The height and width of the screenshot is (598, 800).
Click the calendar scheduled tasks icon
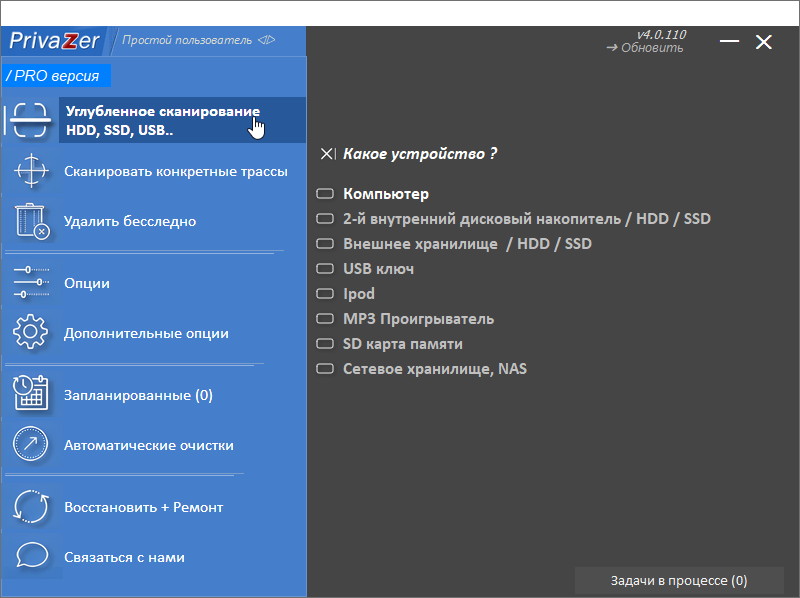coord(31,394)
